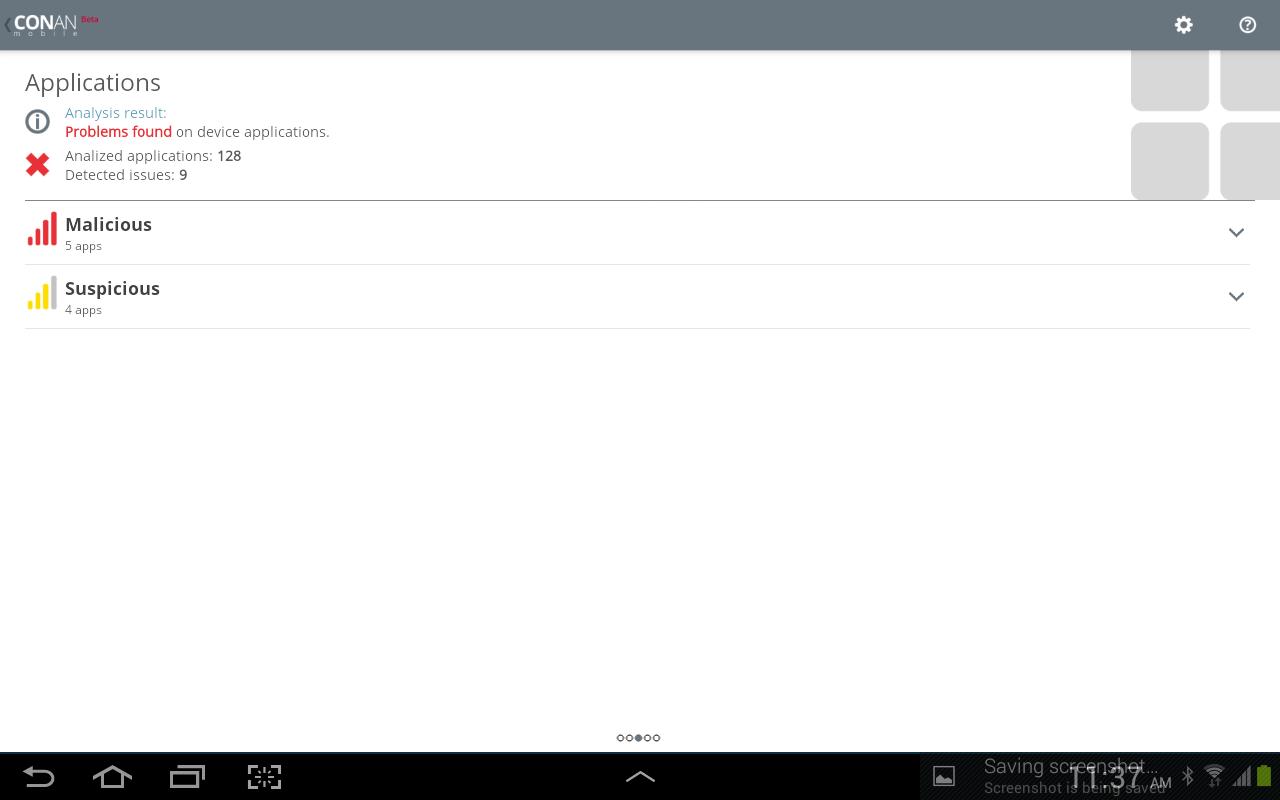Screen dimensions: 1280x800
Task: Select the first page indicator dot
Action: click(x=620, y=738)
